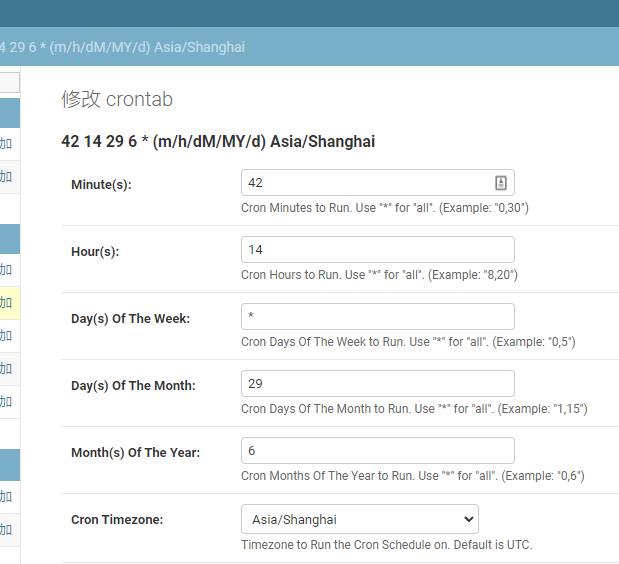Screen dimensions: 619x564
Task: Click the bold crontab summary below the heading
Action: coord(218,142)
